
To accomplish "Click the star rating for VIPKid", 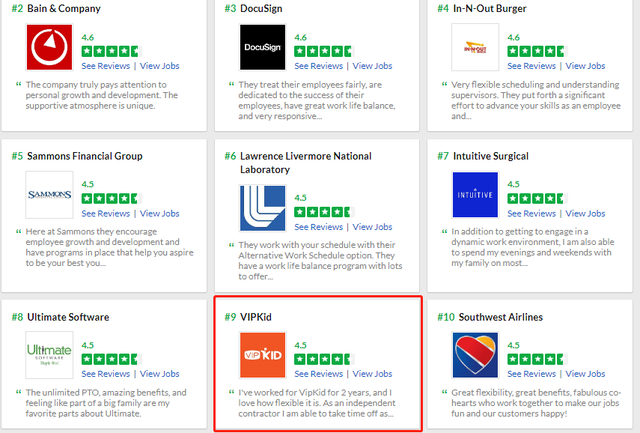I will pos(324,360).
